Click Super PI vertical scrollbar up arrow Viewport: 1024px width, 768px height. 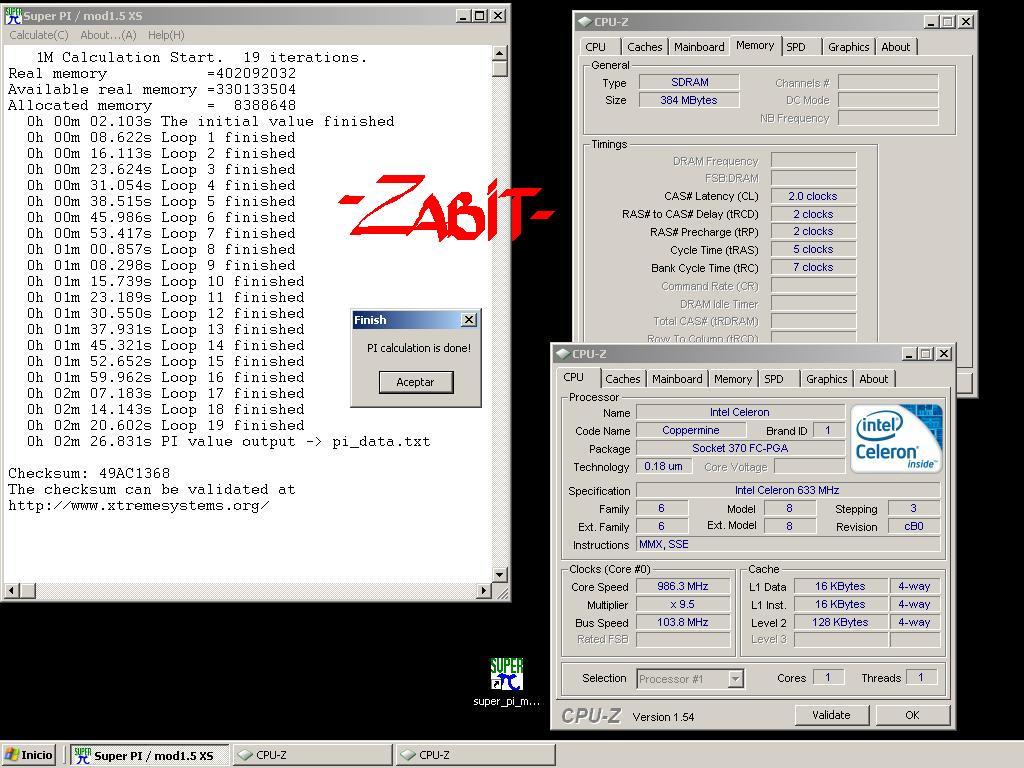[x=500, y=54]
